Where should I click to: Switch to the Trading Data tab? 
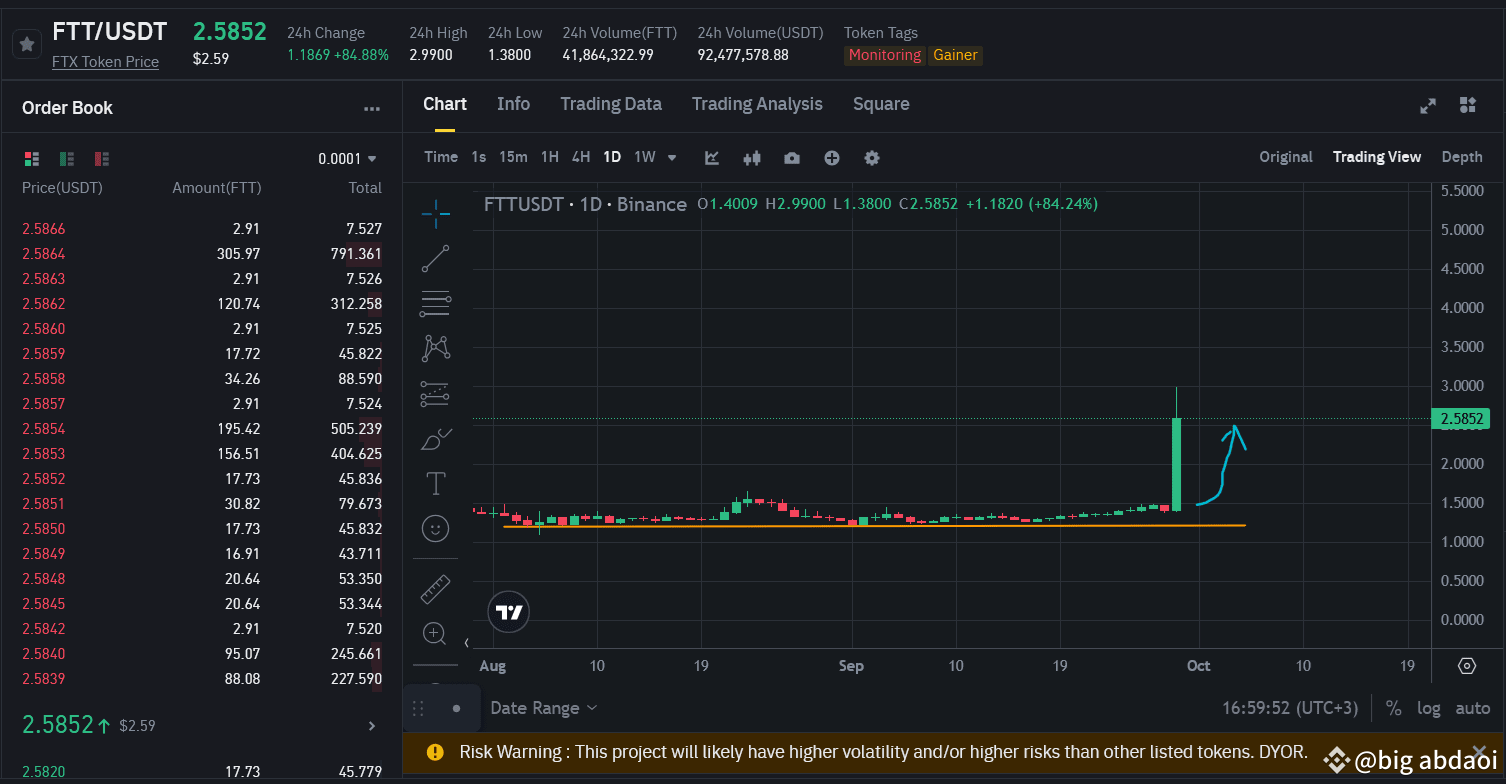pos(611,103)
